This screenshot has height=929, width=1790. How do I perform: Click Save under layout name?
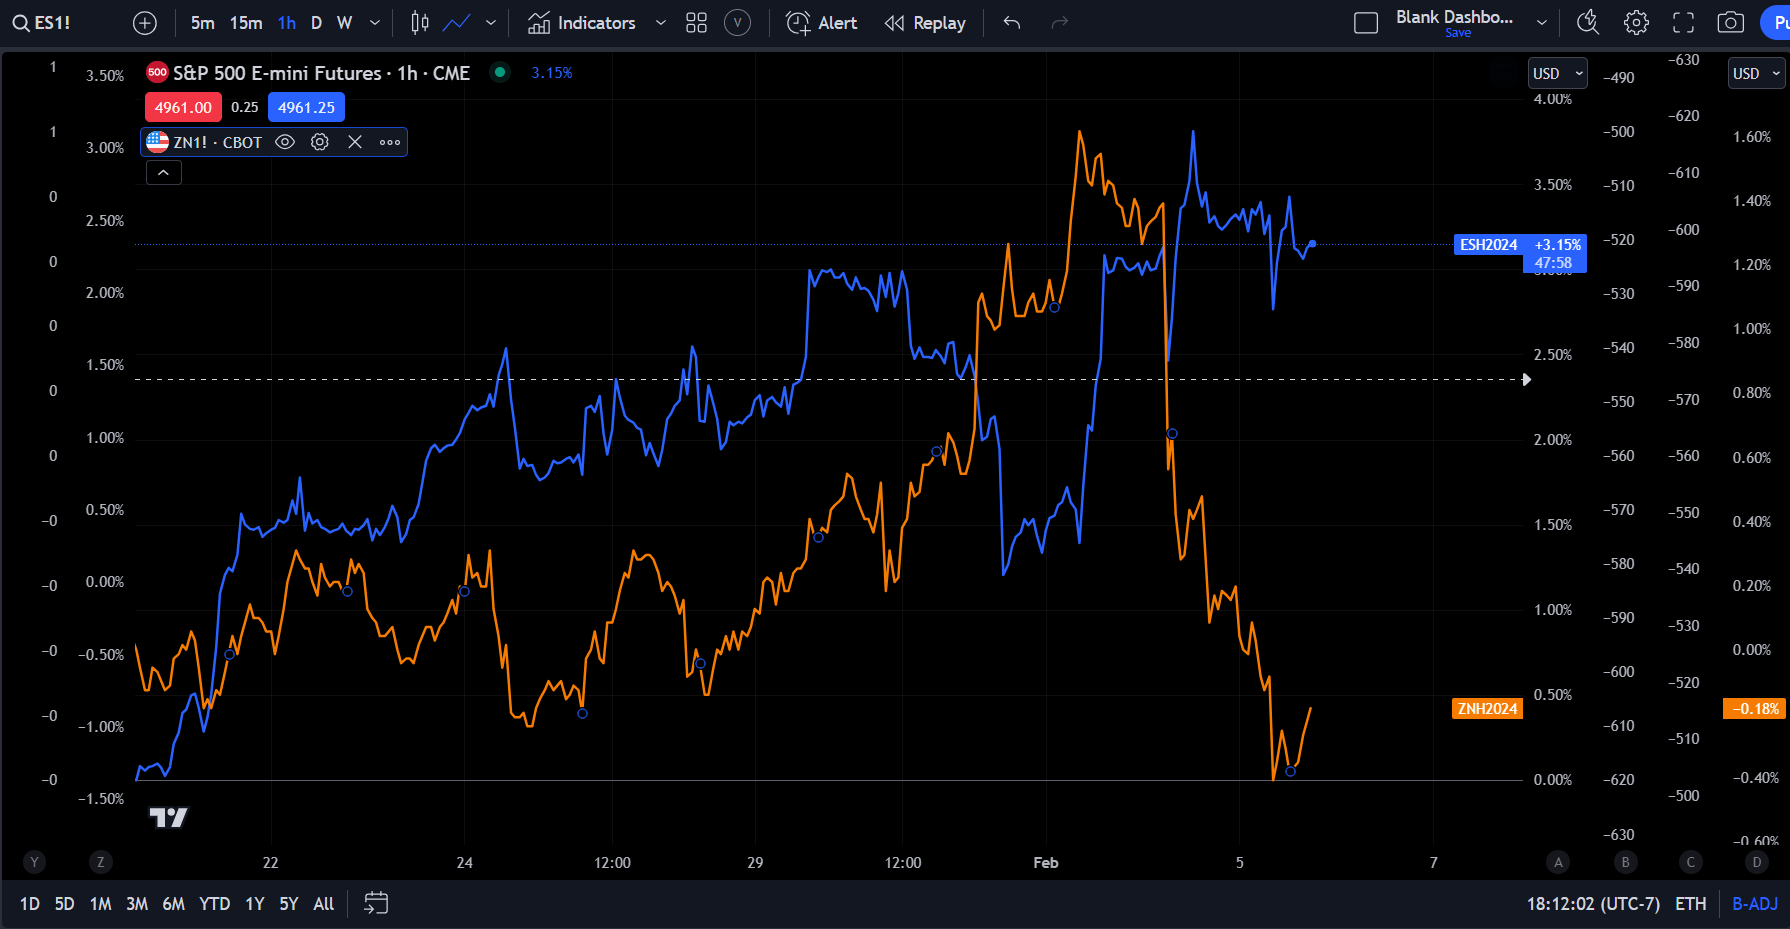tap(1458, 33)
